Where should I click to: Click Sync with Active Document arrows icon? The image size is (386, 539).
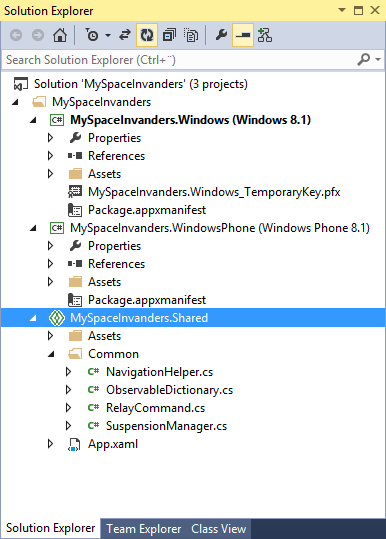[x=125, y=35]
